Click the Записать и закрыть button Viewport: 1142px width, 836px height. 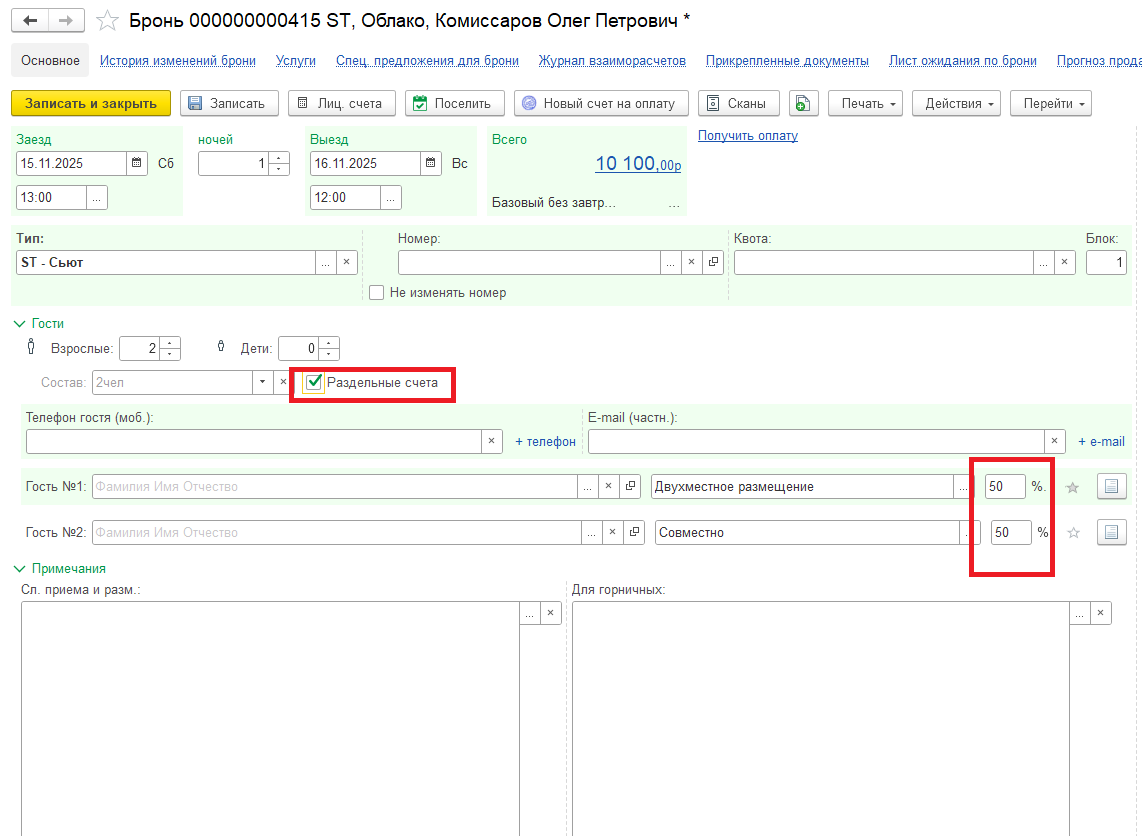pos(91,103)
